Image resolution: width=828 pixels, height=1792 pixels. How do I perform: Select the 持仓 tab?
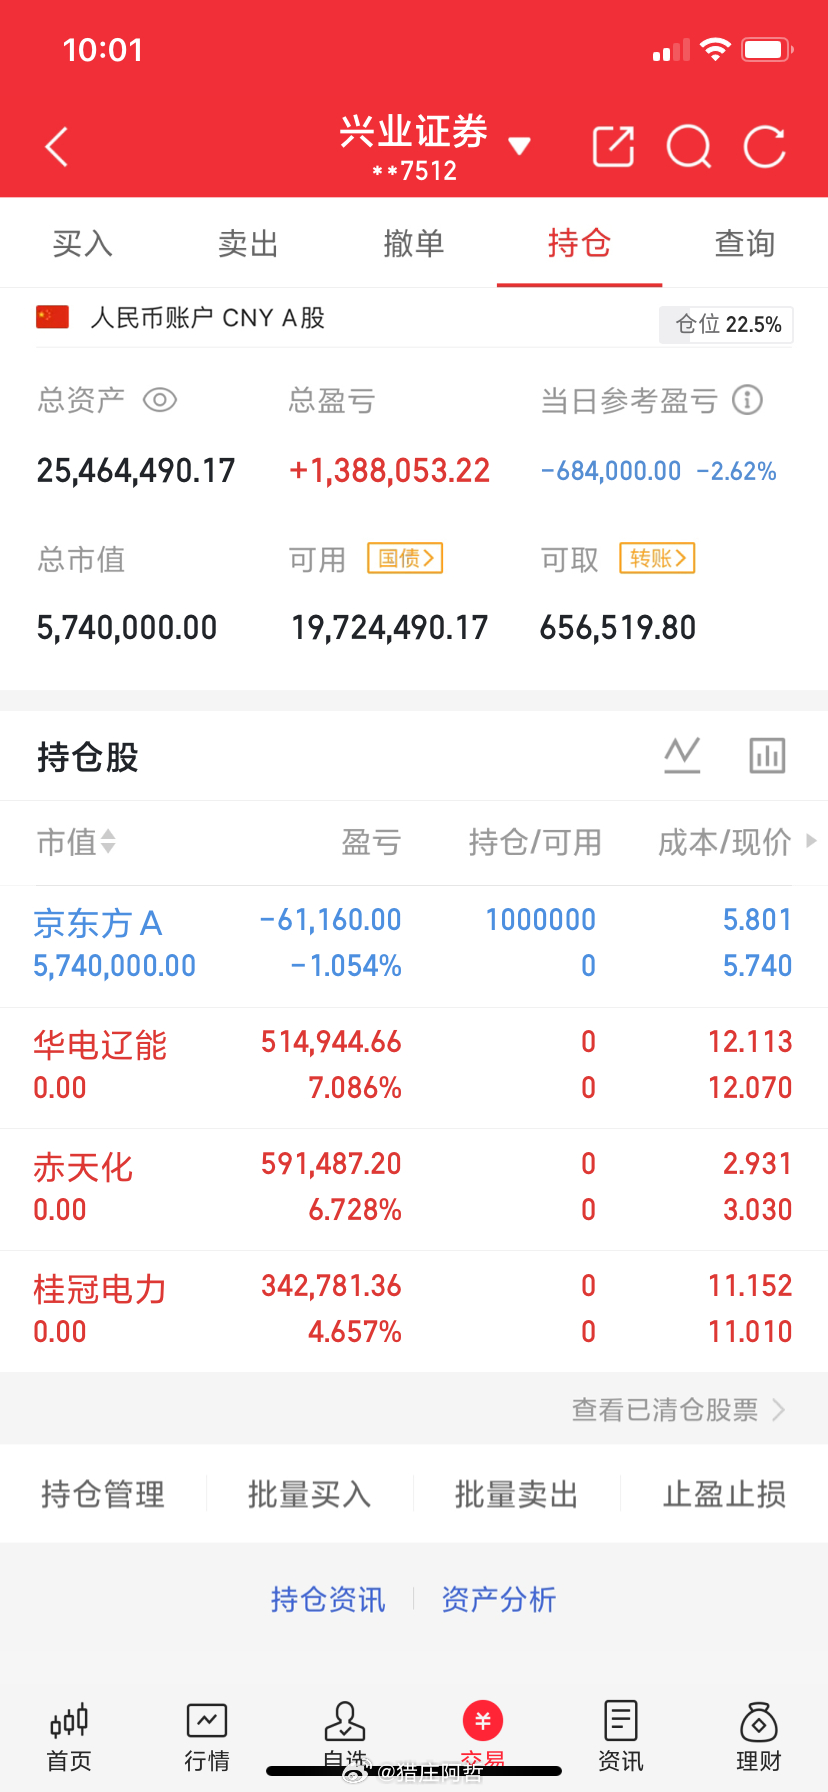(579, 243)
